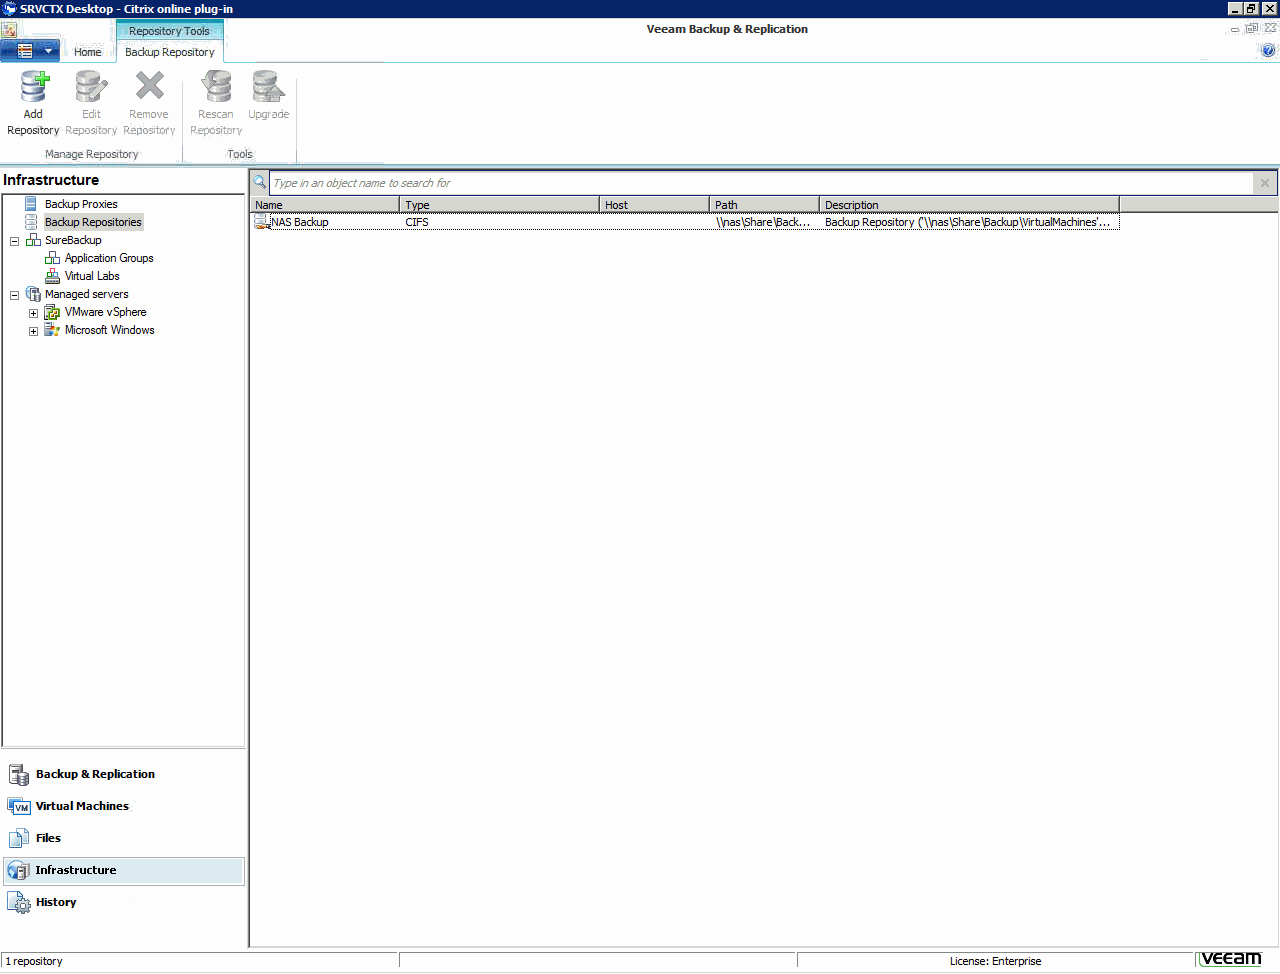Clear the search with the X button
The image size is (1280, 974).
pos(1265,183)
